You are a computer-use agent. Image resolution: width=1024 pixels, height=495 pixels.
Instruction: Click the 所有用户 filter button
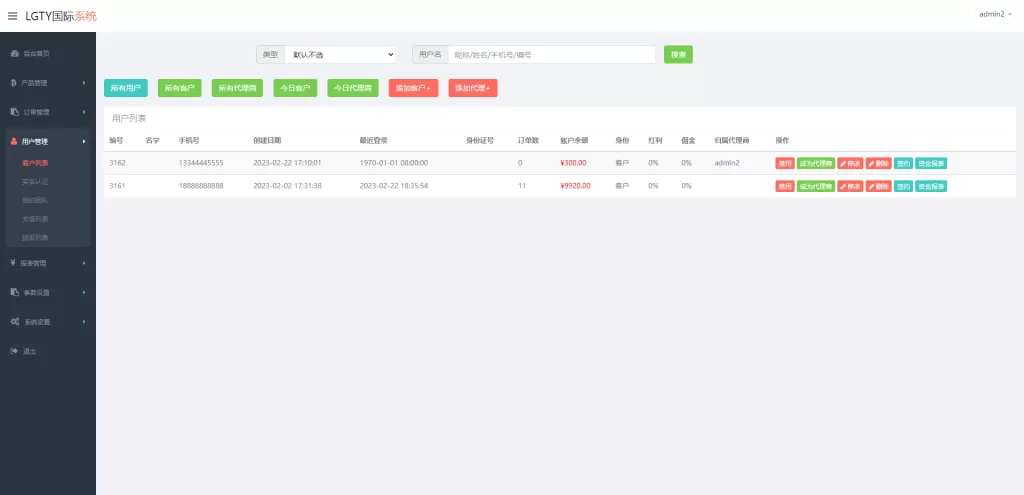[126, 88]
